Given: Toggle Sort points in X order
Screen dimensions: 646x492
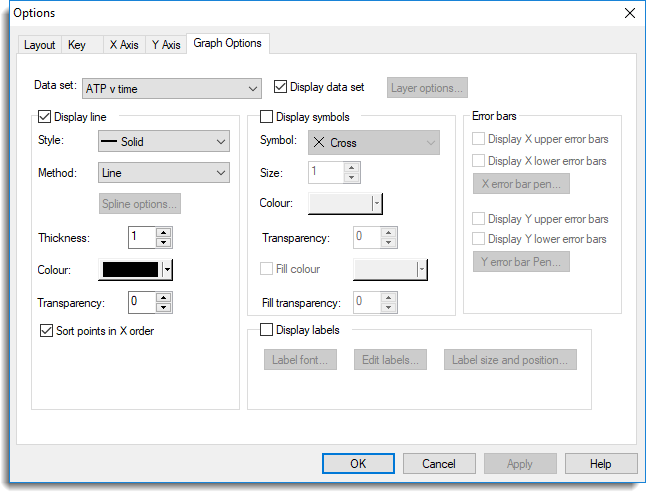Looking at the screenshot, I should click(44, 330).
